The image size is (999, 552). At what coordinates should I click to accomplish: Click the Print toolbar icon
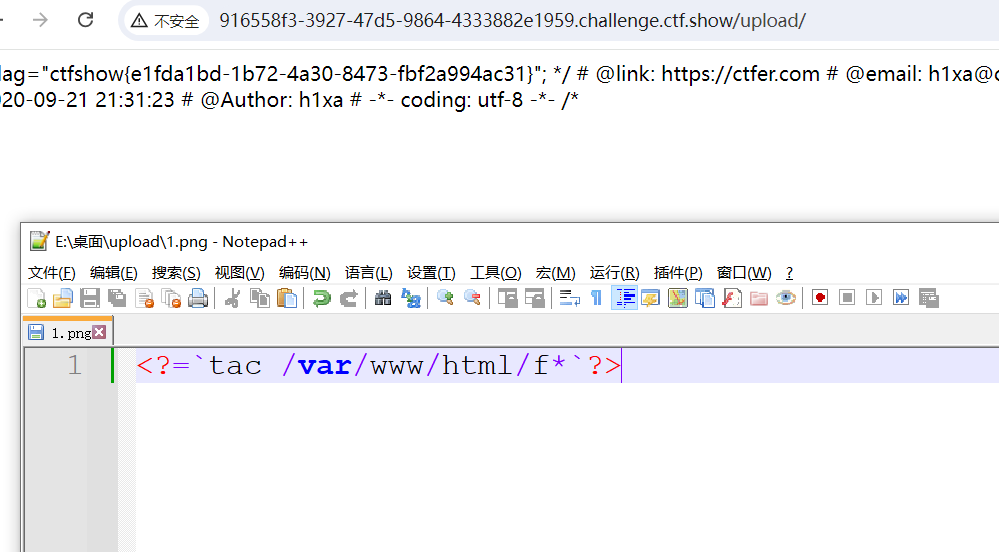click(x=198, y=298)
